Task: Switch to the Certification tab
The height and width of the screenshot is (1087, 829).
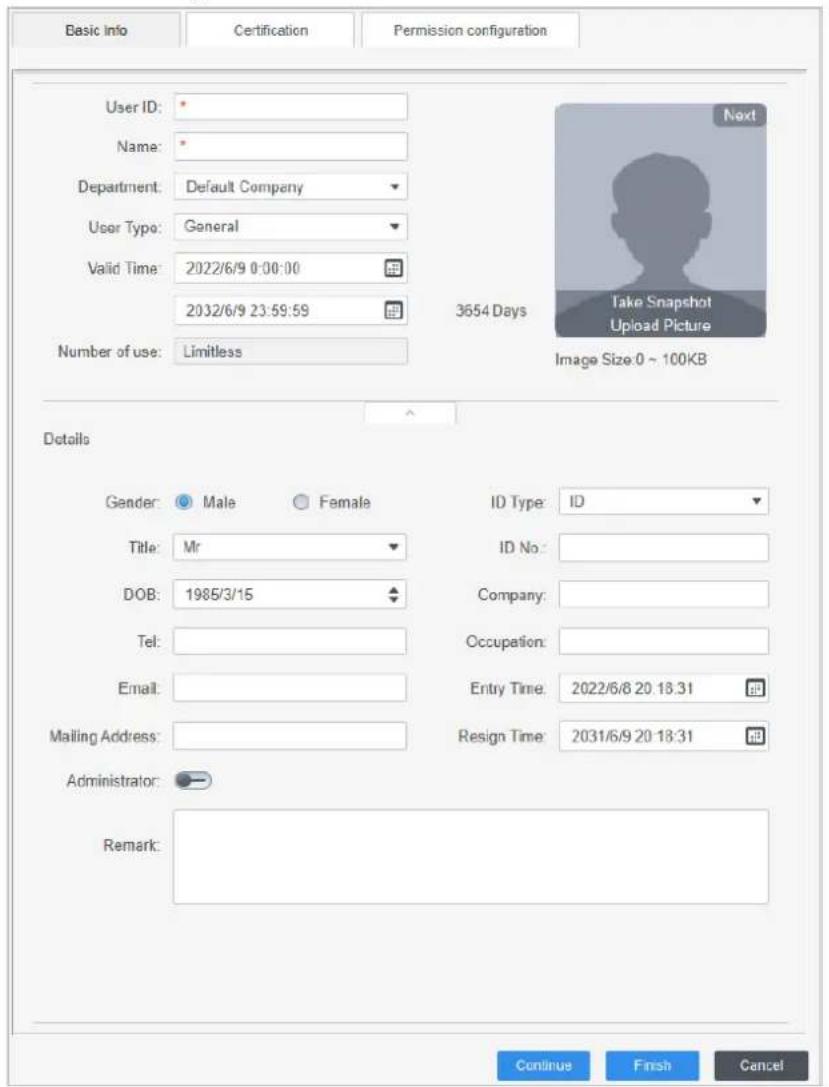Action: (270, 31)
